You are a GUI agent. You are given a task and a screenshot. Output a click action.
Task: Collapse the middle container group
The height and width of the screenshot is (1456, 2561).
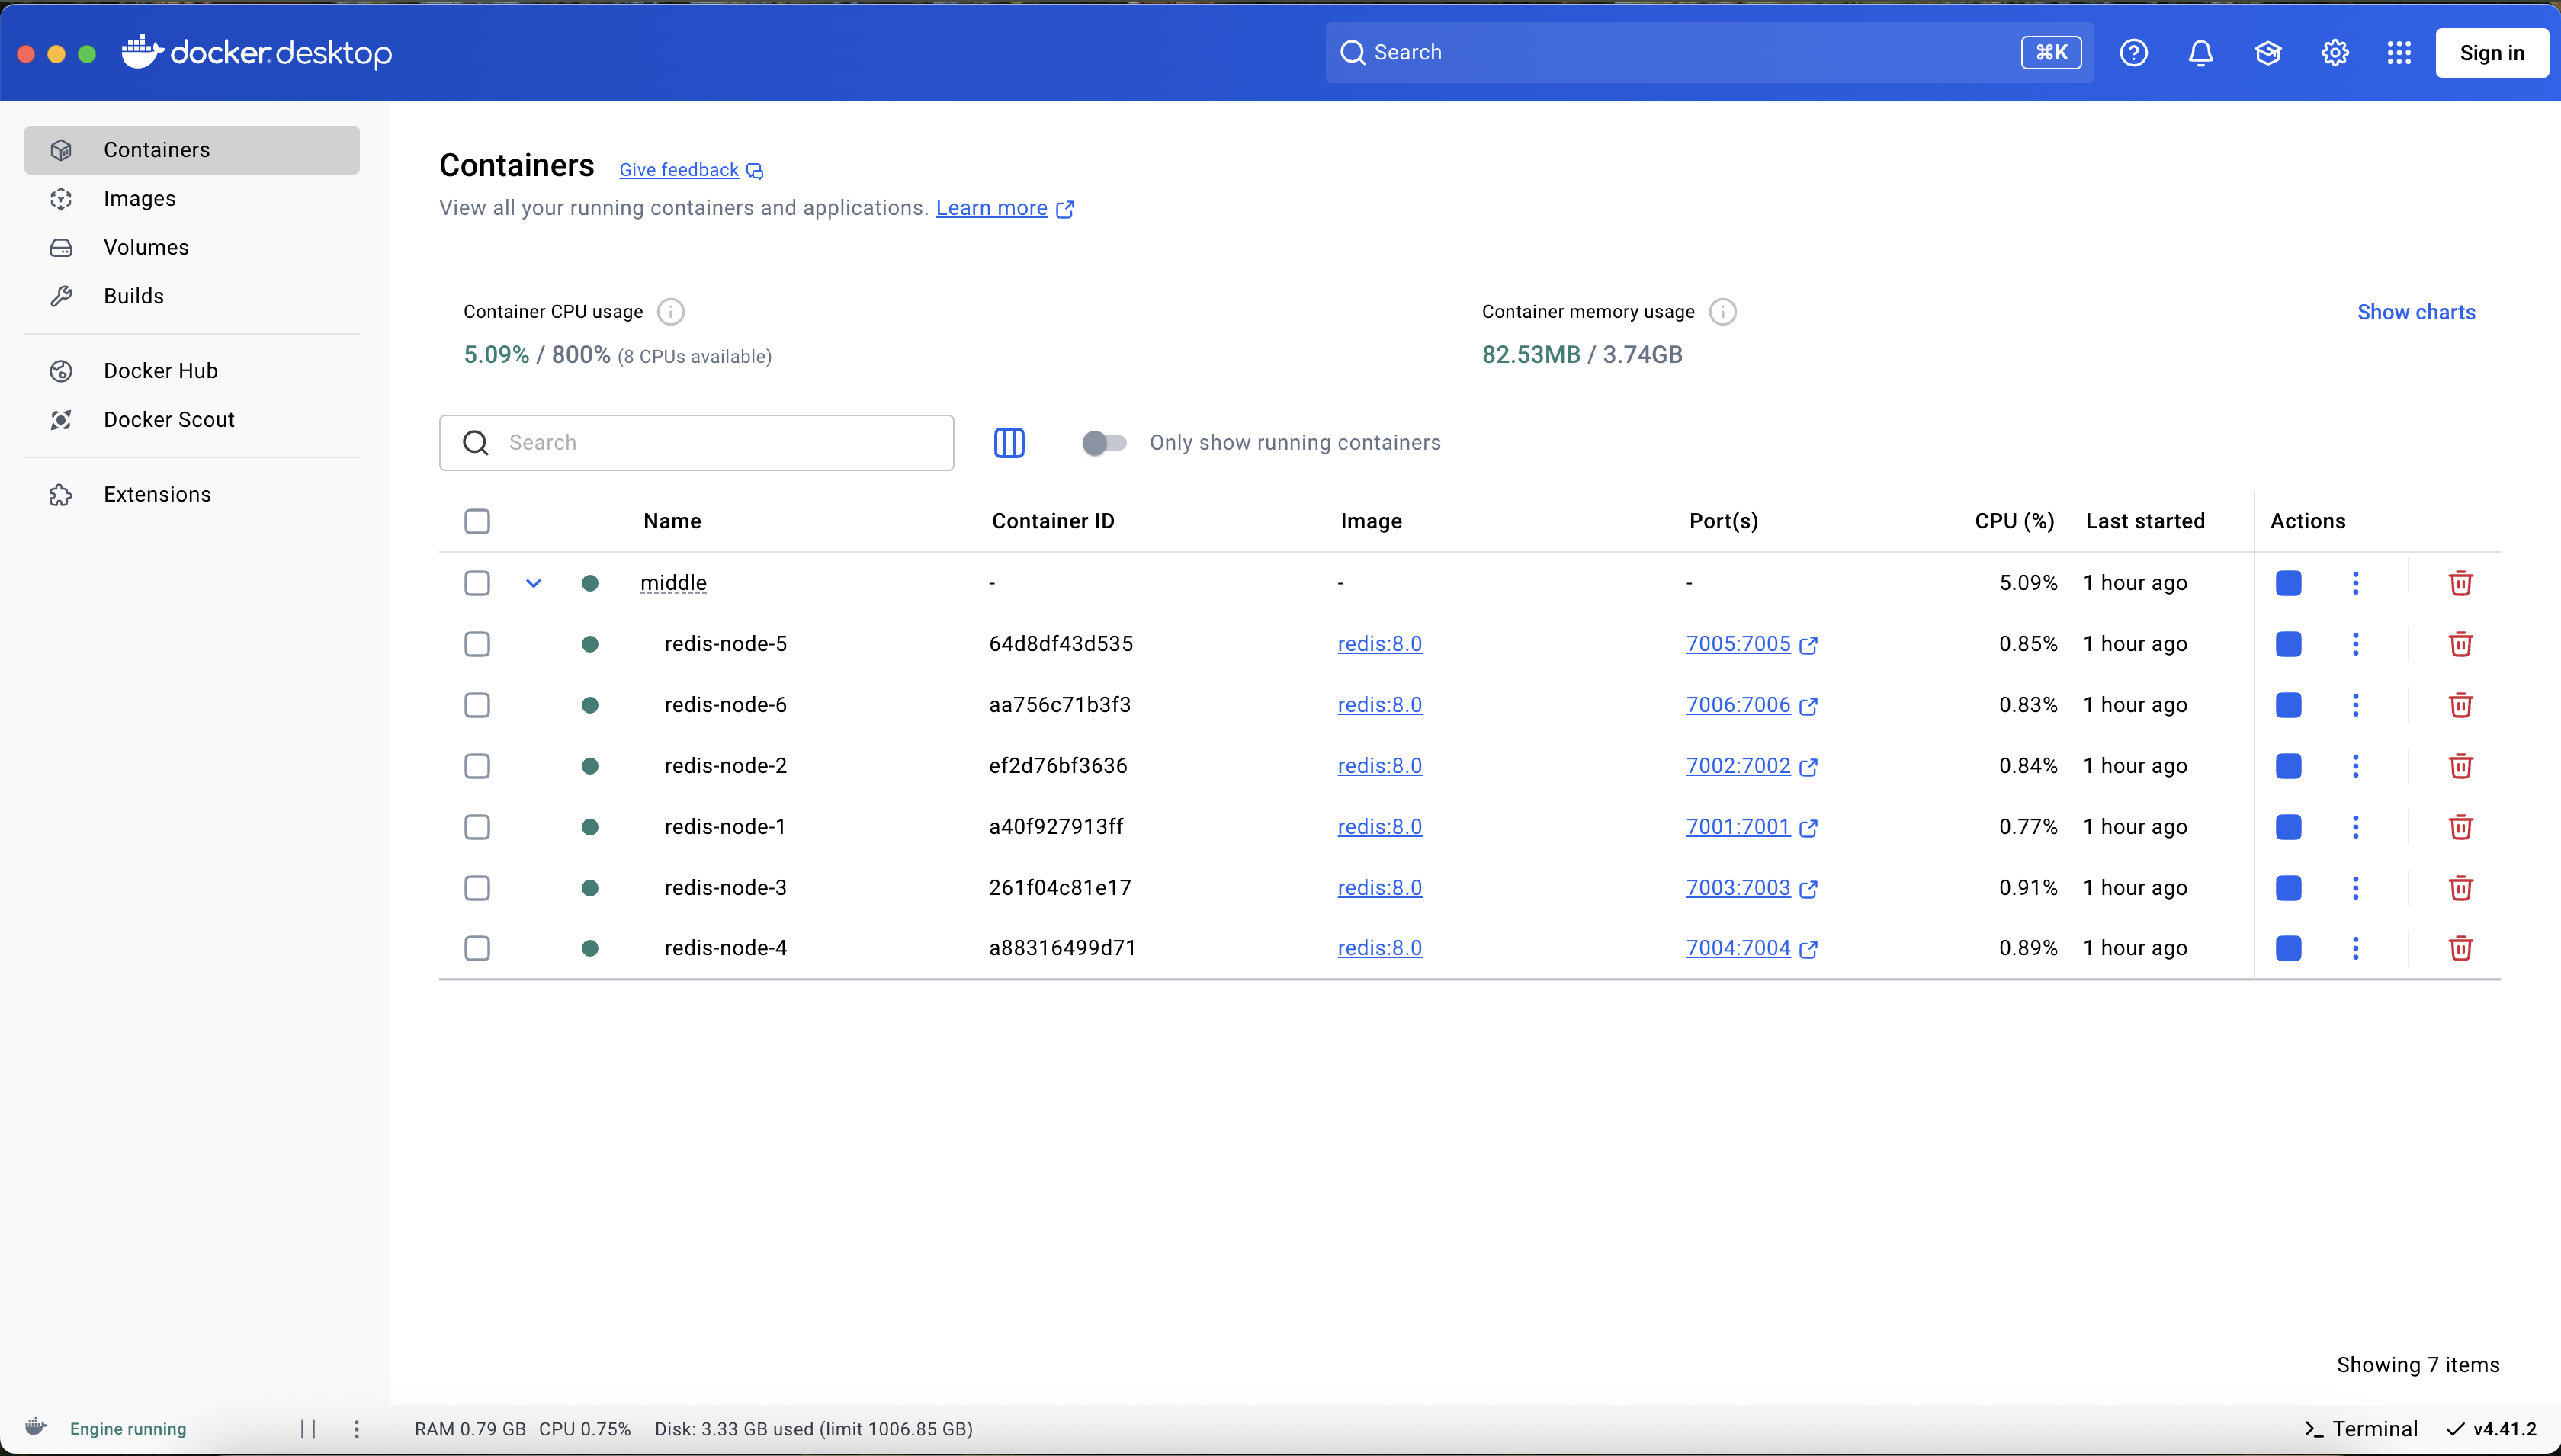[x=533, y=583]
